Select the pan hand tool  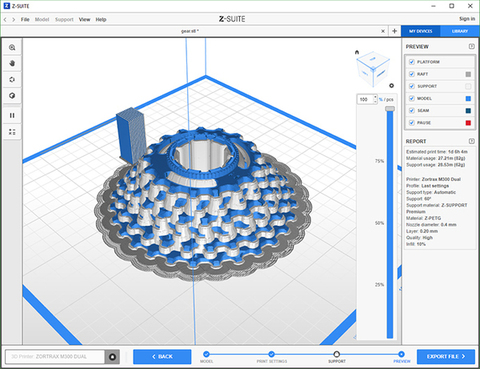point(12,63)
